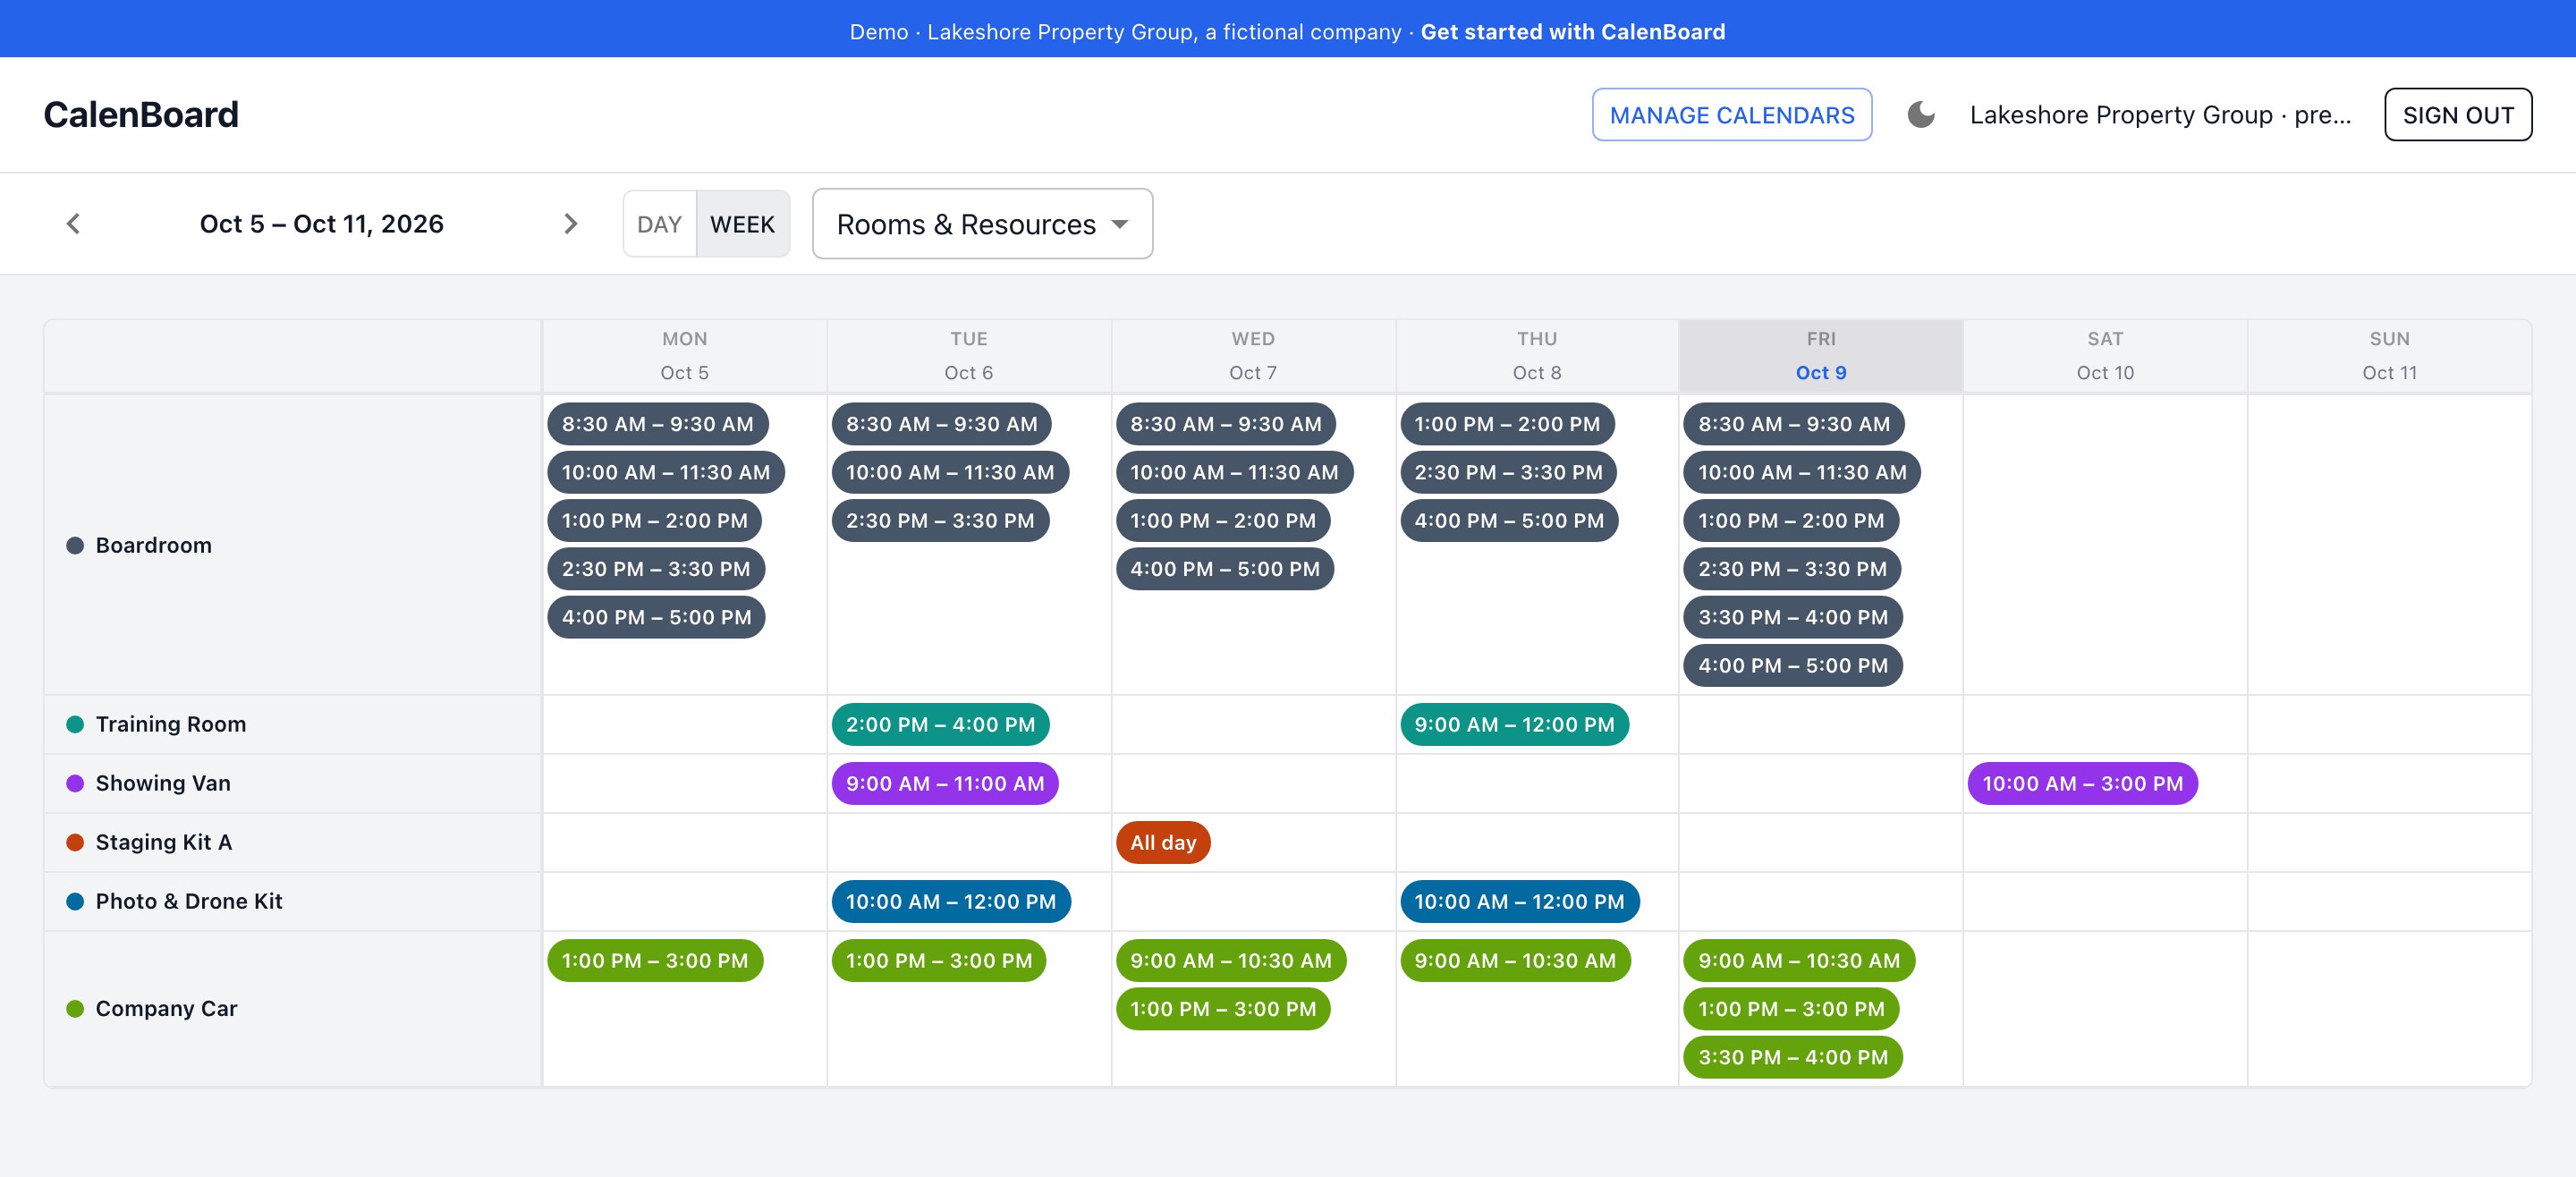Open Showing Van Saturday 10:00 AM – 3:00 PM

2082,783
